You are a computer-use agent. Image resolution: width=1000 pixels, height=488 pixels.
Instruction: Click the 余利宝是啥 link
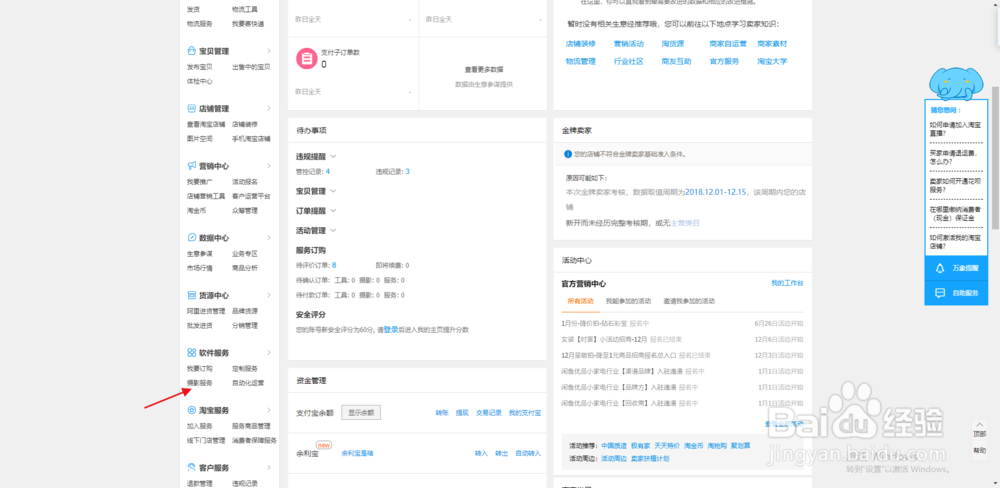click(x=357, y=453)
